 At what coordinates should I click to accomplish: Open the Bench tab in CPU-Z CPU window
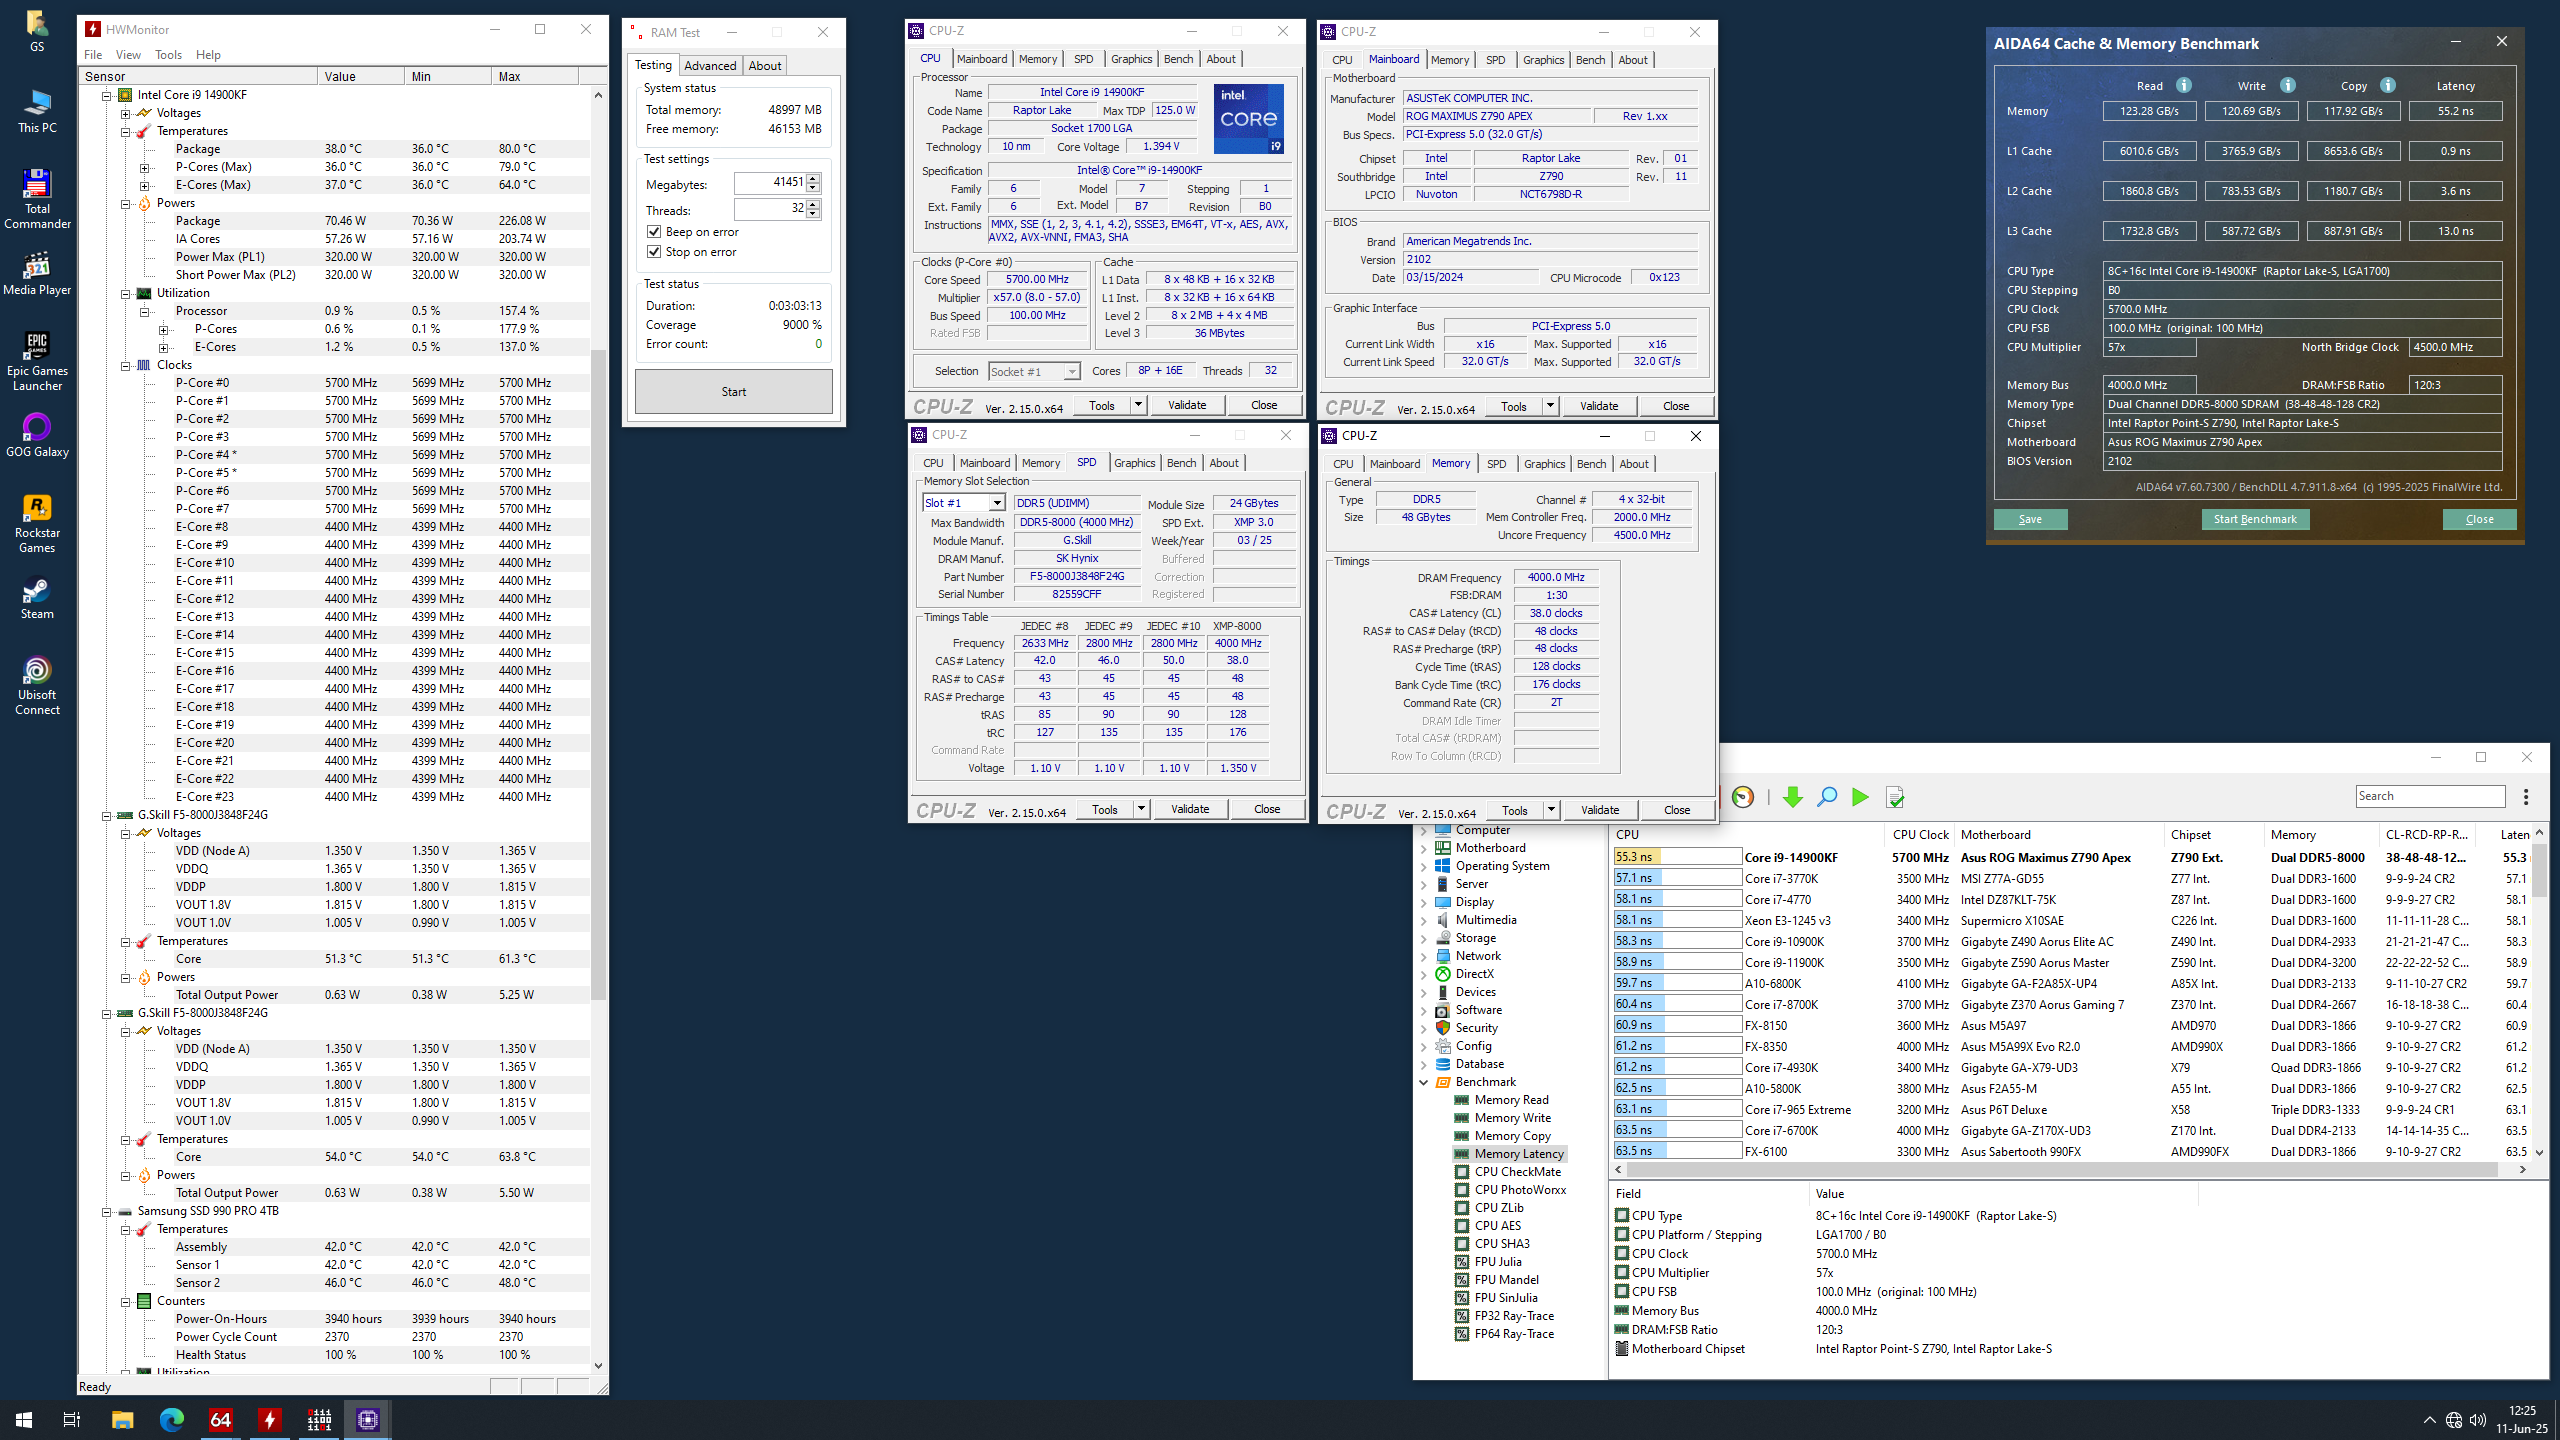(1178, 59)
